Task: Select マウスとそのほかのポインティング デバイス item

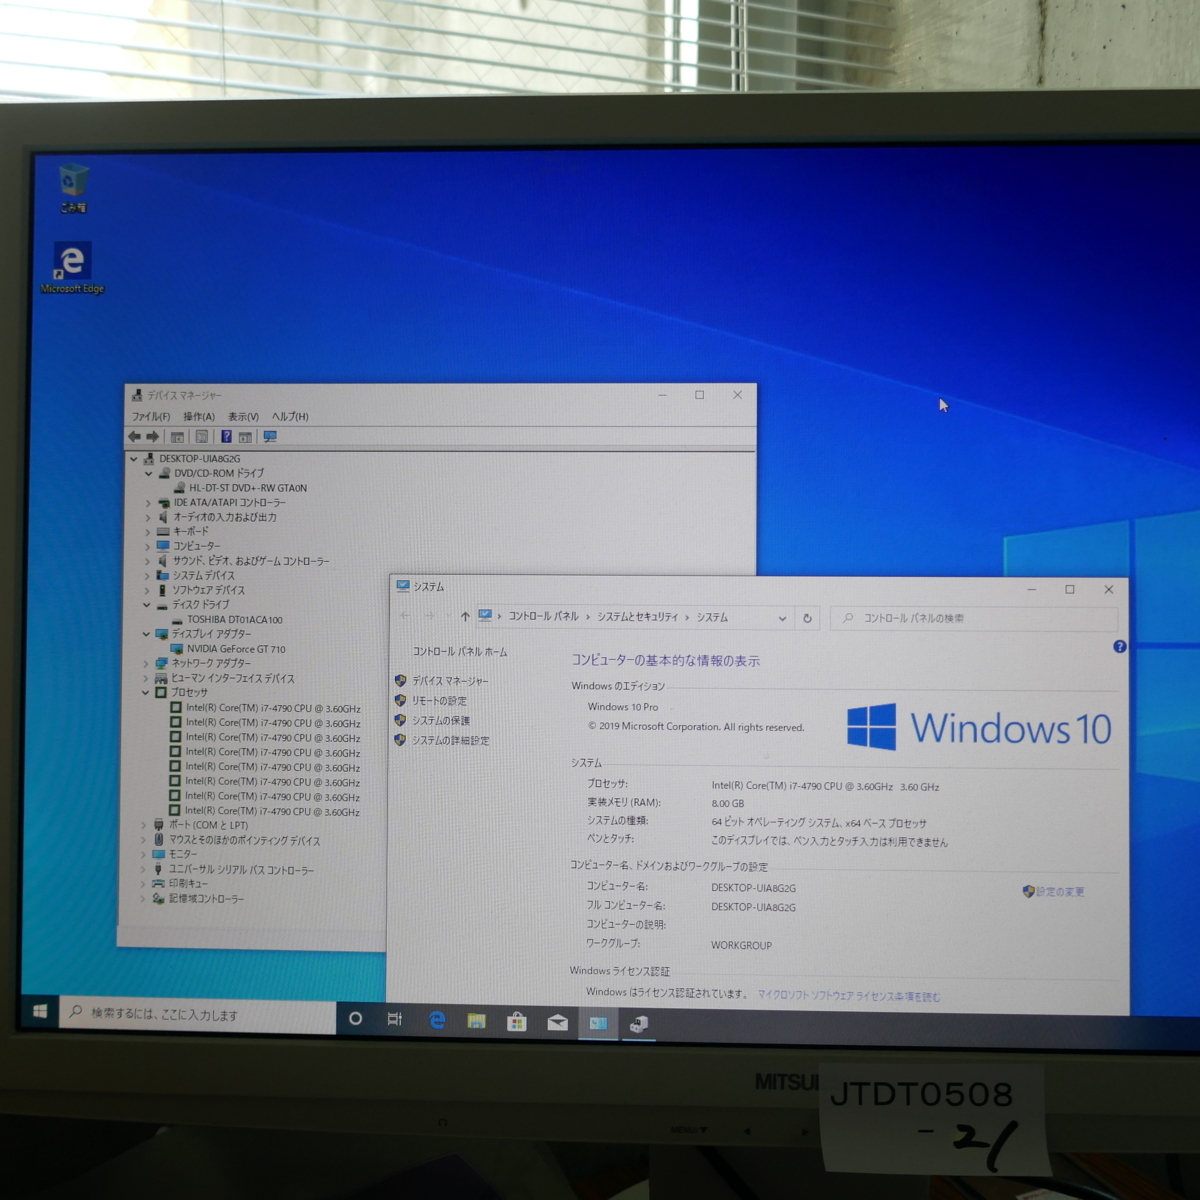Action: 244,841
